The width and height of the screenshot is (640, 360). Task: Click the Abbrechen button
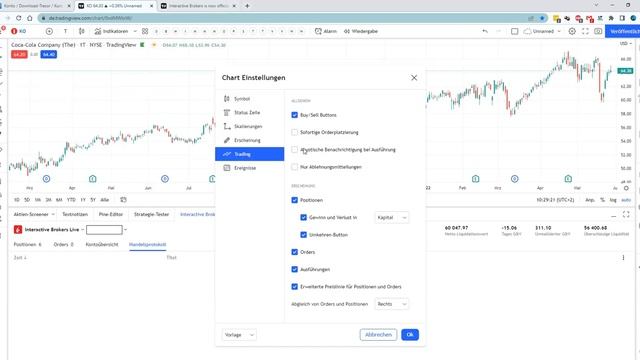pos(378,335)
